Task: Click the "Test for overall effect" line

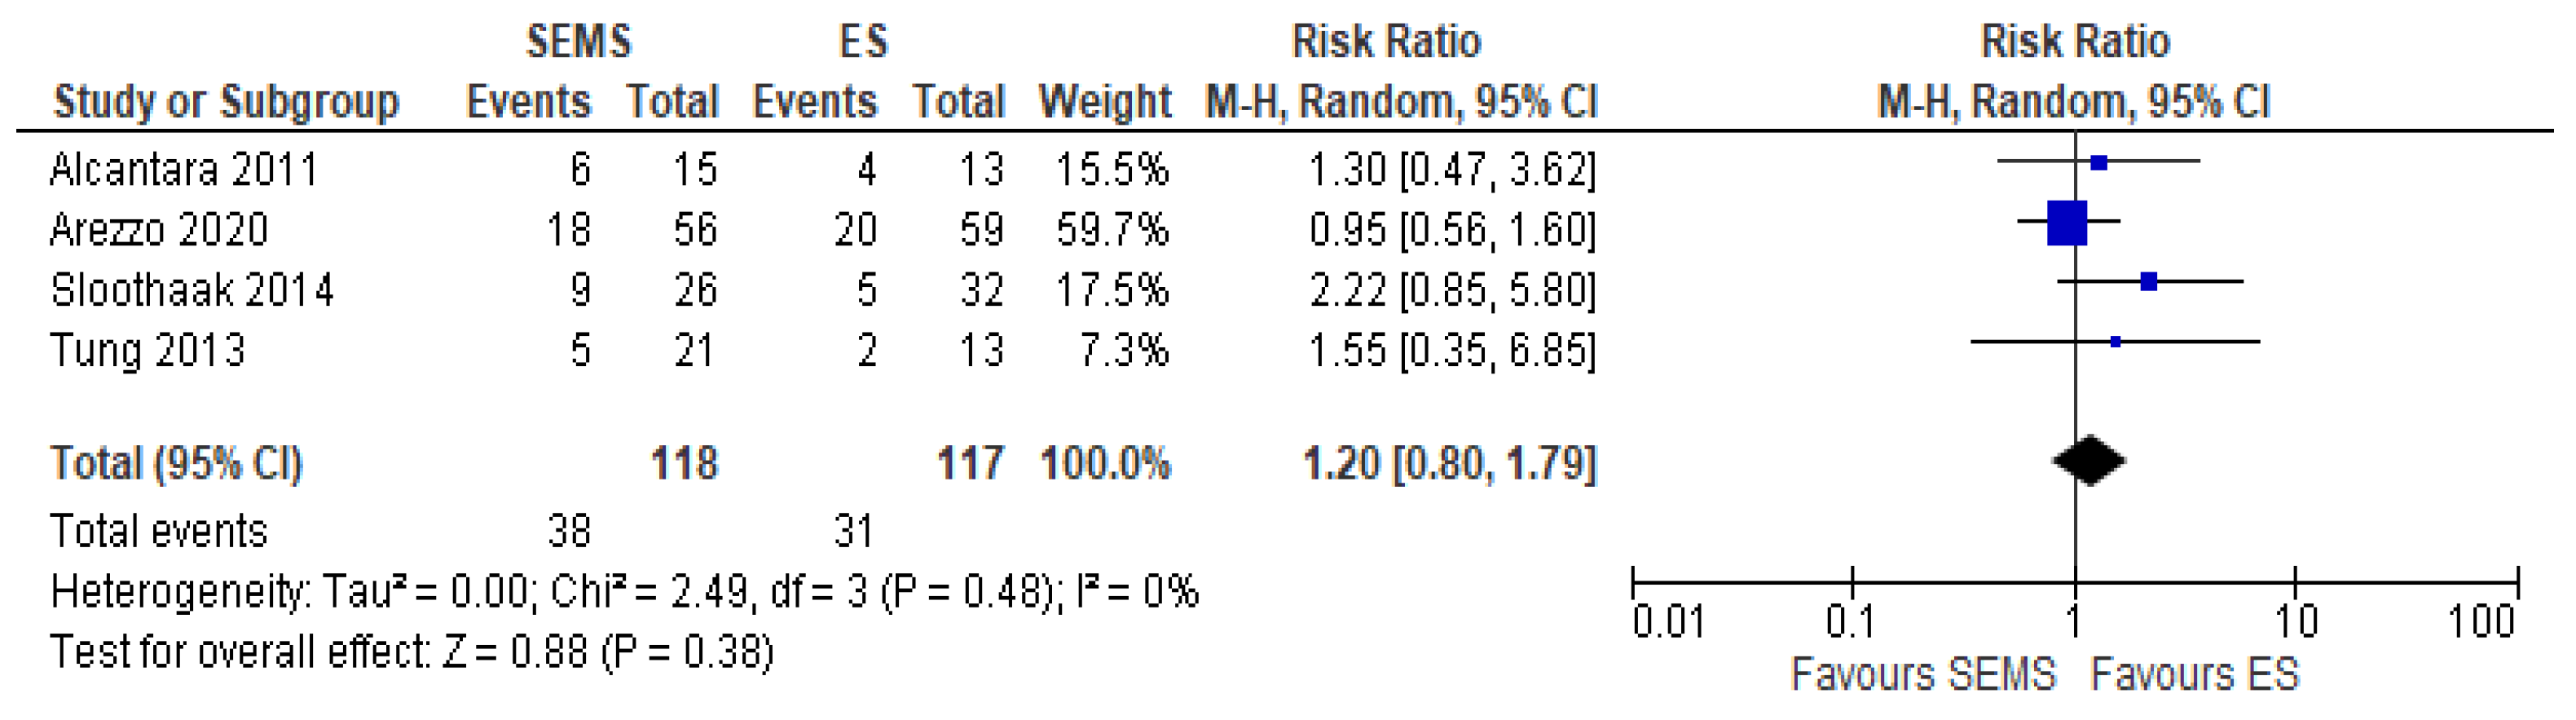Action: pos(412,652)
